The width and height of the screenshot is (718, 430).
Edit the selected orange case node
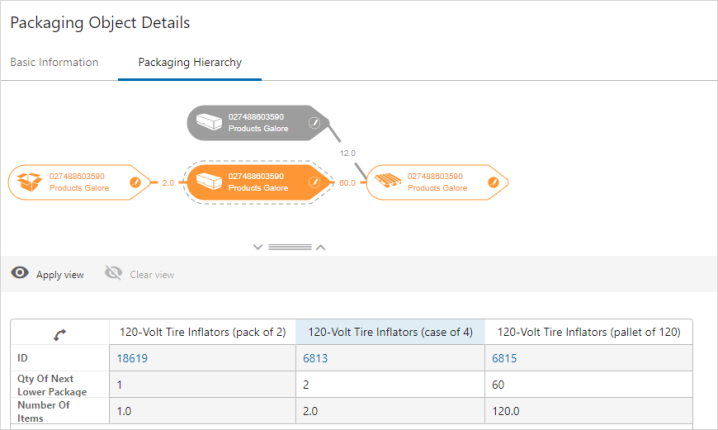(313, 182)
